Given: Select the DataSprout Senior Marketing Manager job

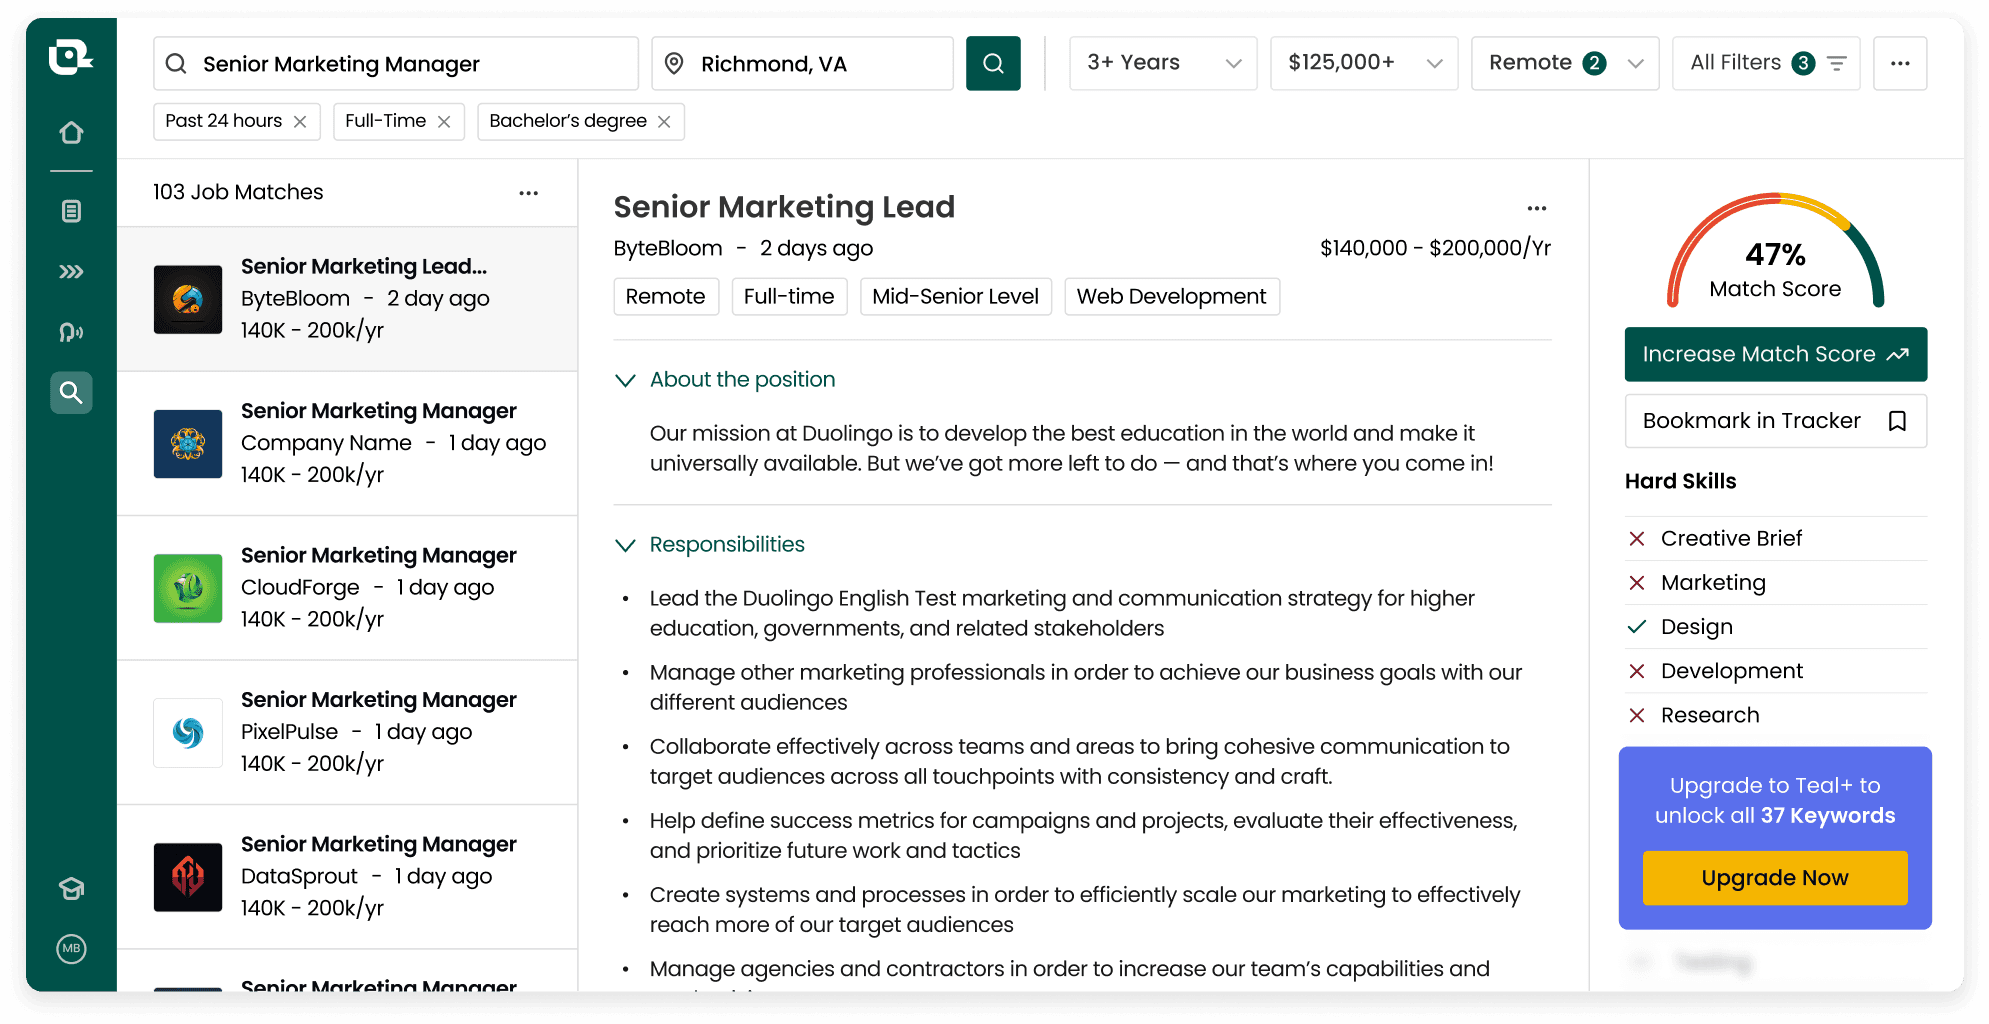Looking at the screenshot, I should click(x=348, y=877).
